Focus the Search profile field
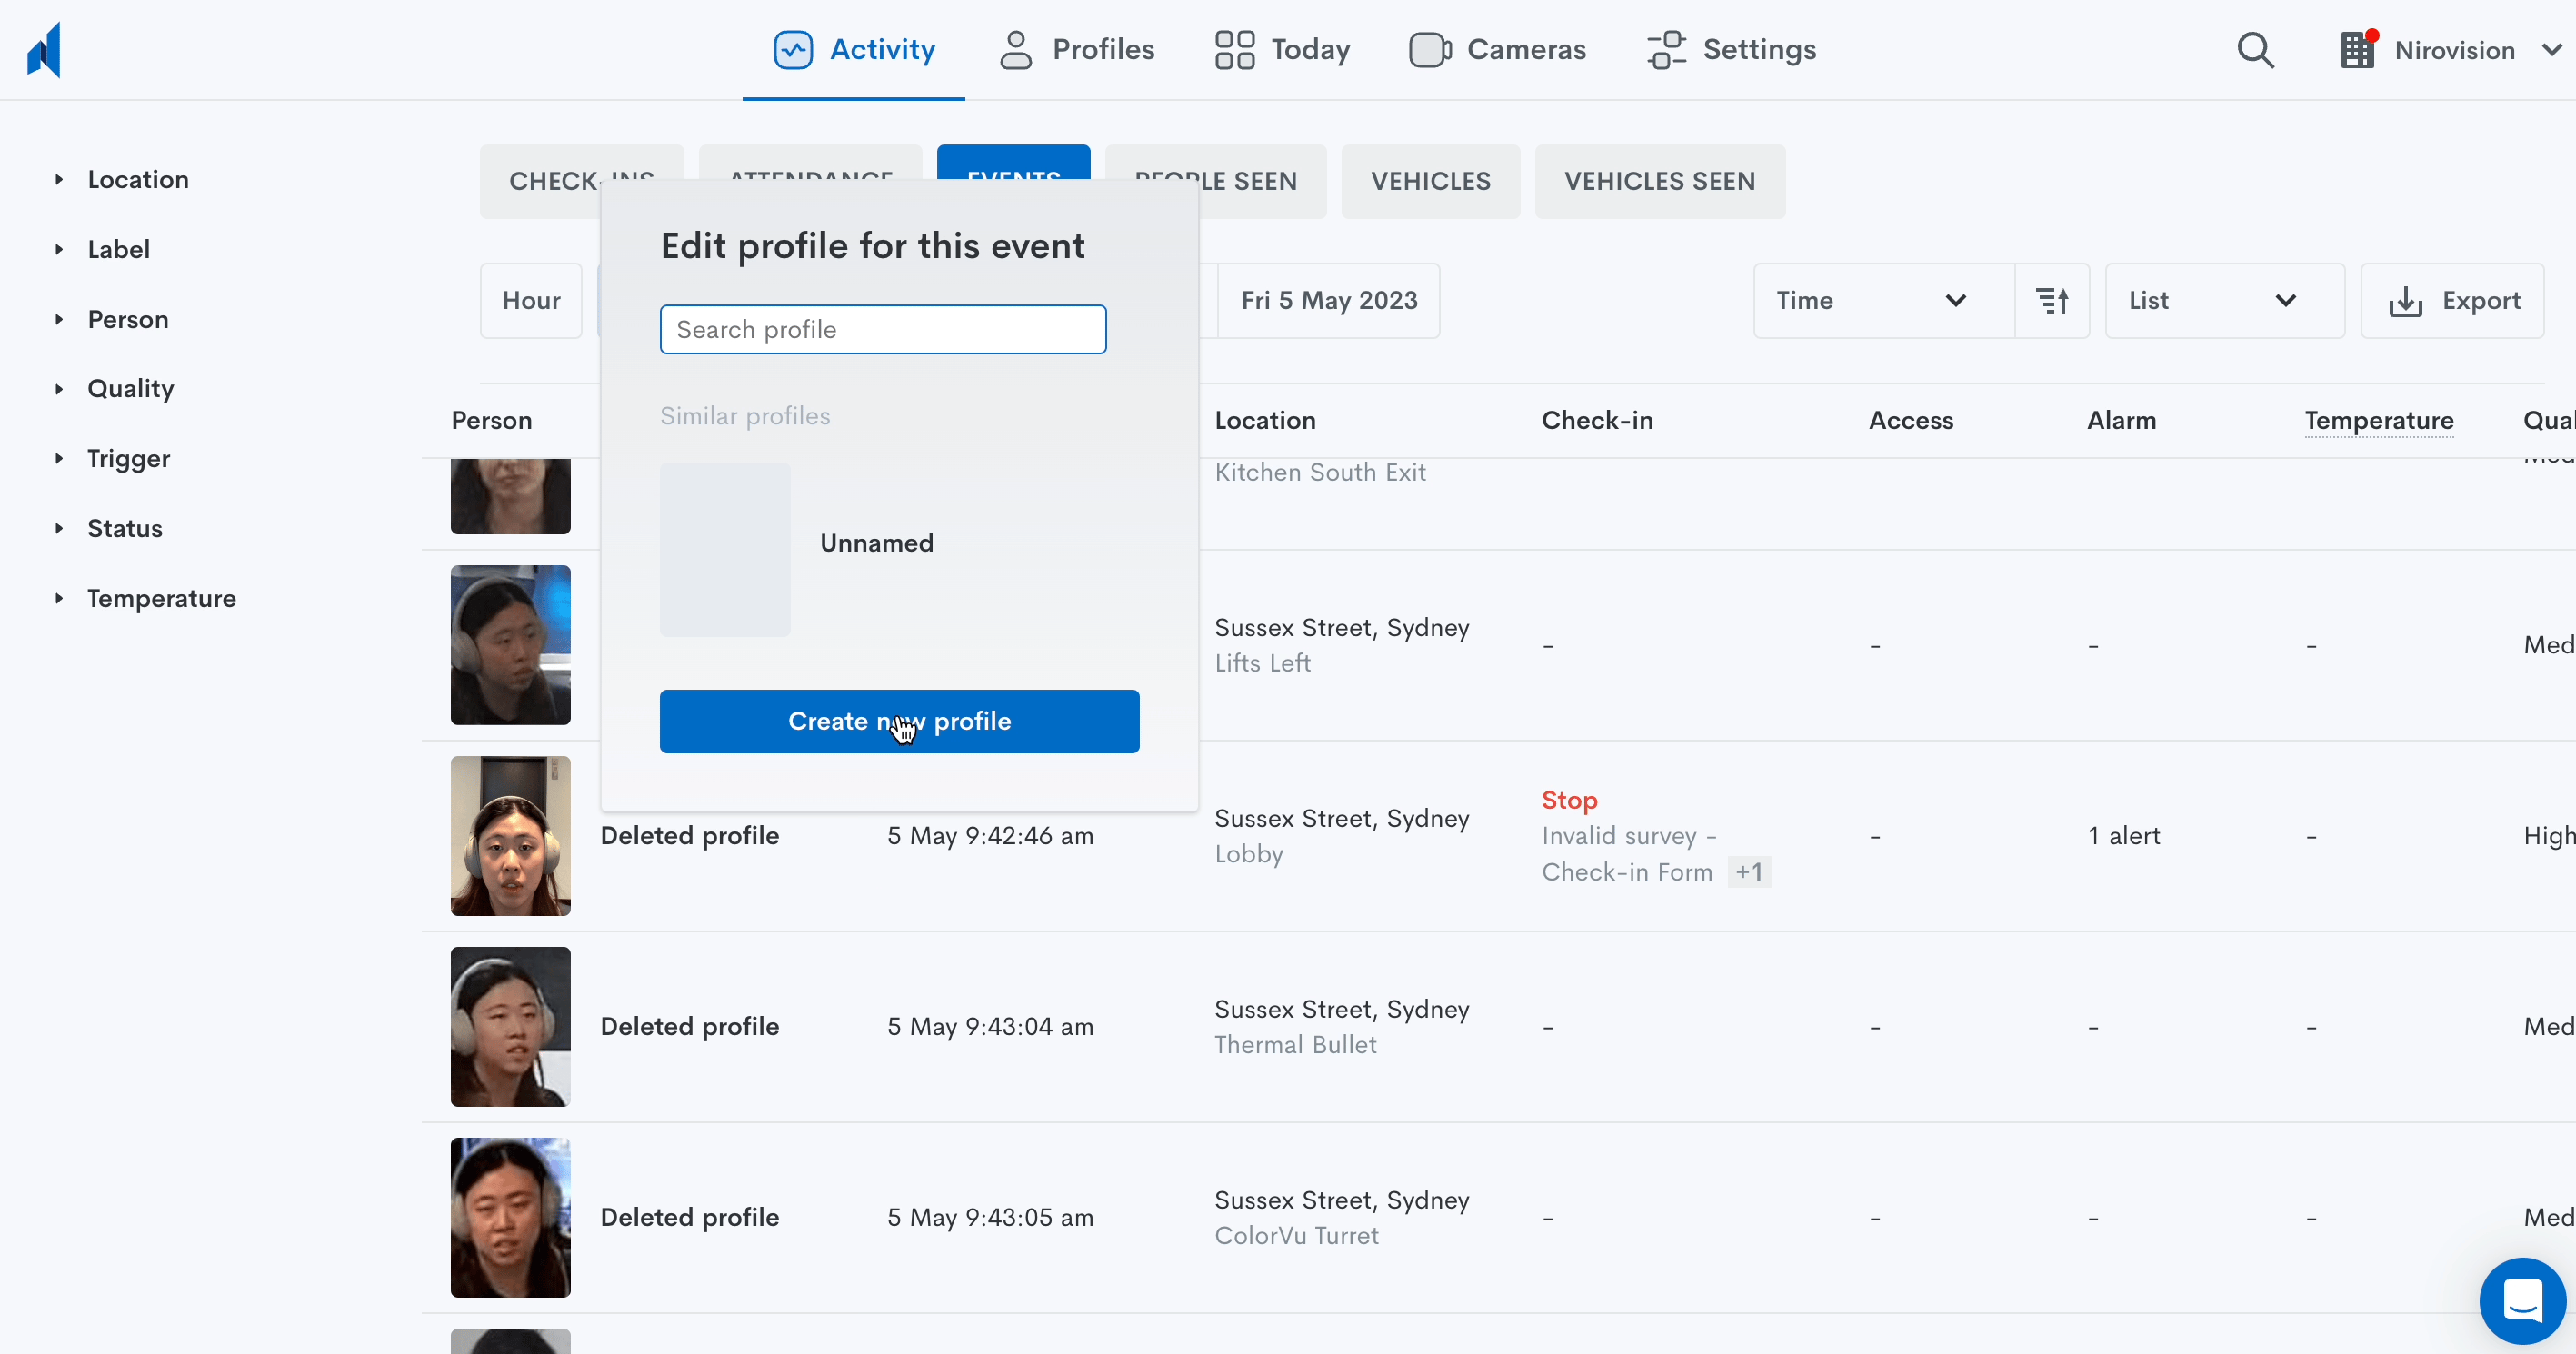The width and height of the screenshot is (2576, 1354). pyautogui.click(x=883, y=330)
